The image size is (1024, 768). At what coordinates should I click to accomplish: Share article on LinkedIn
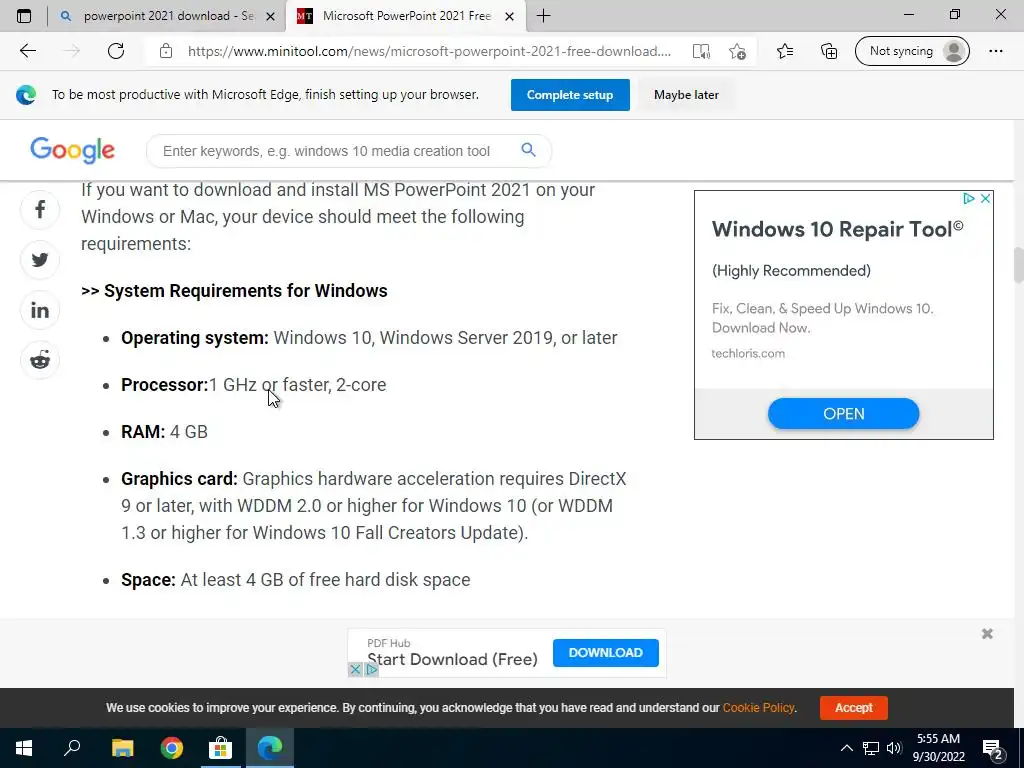[x=40, y=310]
